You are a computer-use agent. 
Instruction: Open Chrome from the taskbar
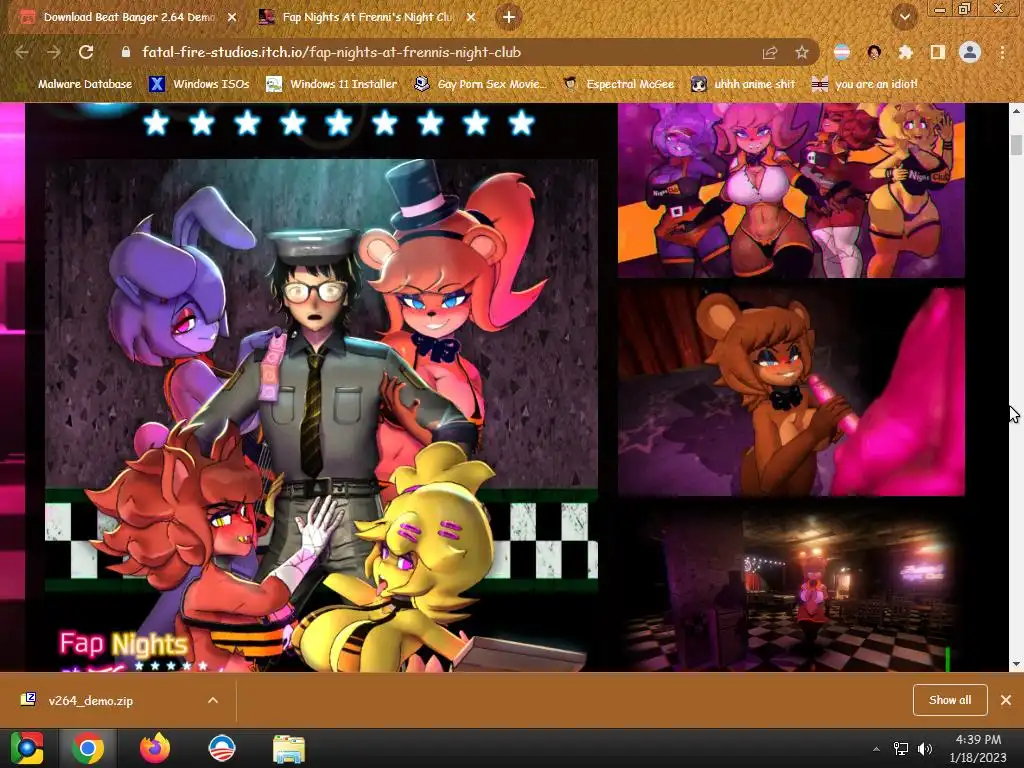(88, 748)
